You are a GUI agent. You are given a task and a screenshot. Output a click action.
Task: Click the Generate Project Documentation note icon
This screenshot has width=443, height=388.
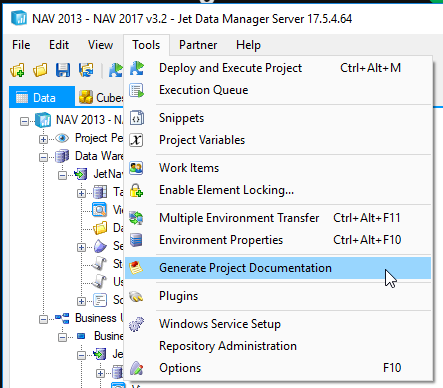click(136, 268)
